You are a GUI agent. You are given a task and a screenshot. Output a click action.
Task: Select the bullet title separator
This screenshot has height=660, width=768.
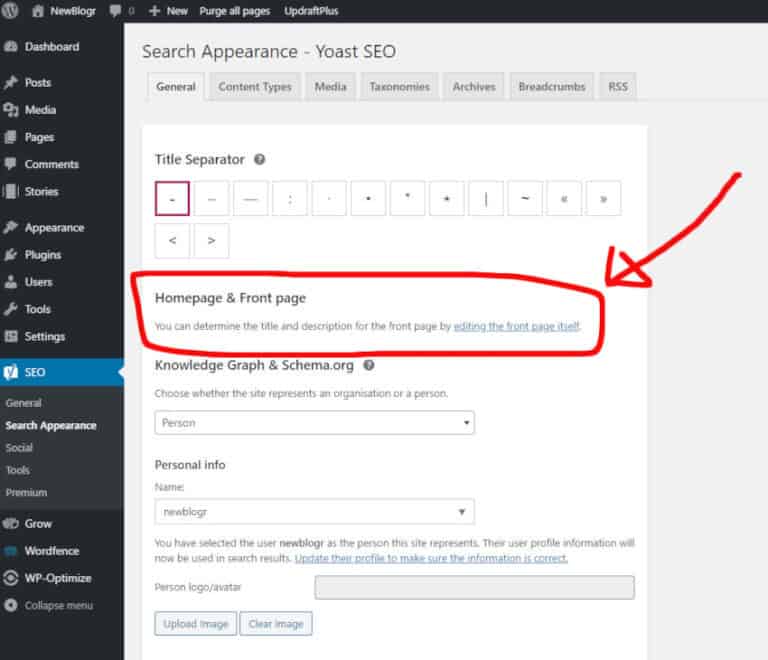[368, 198]
